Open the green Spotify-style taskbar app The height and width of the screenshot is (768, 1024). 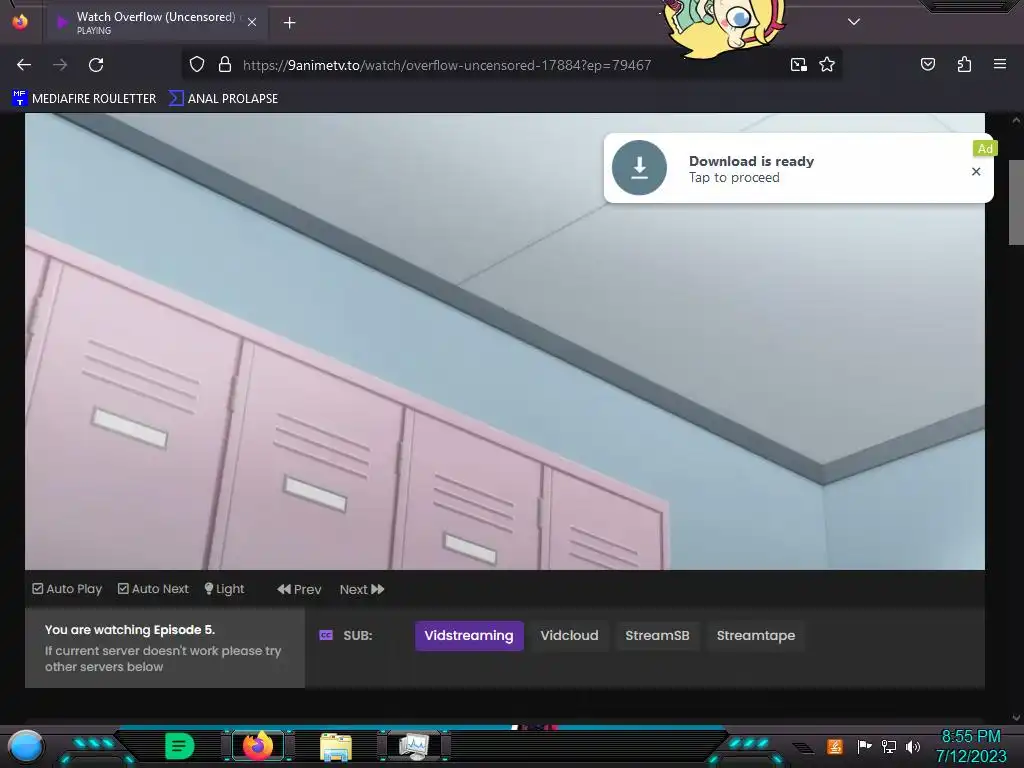tap(180, 746)
